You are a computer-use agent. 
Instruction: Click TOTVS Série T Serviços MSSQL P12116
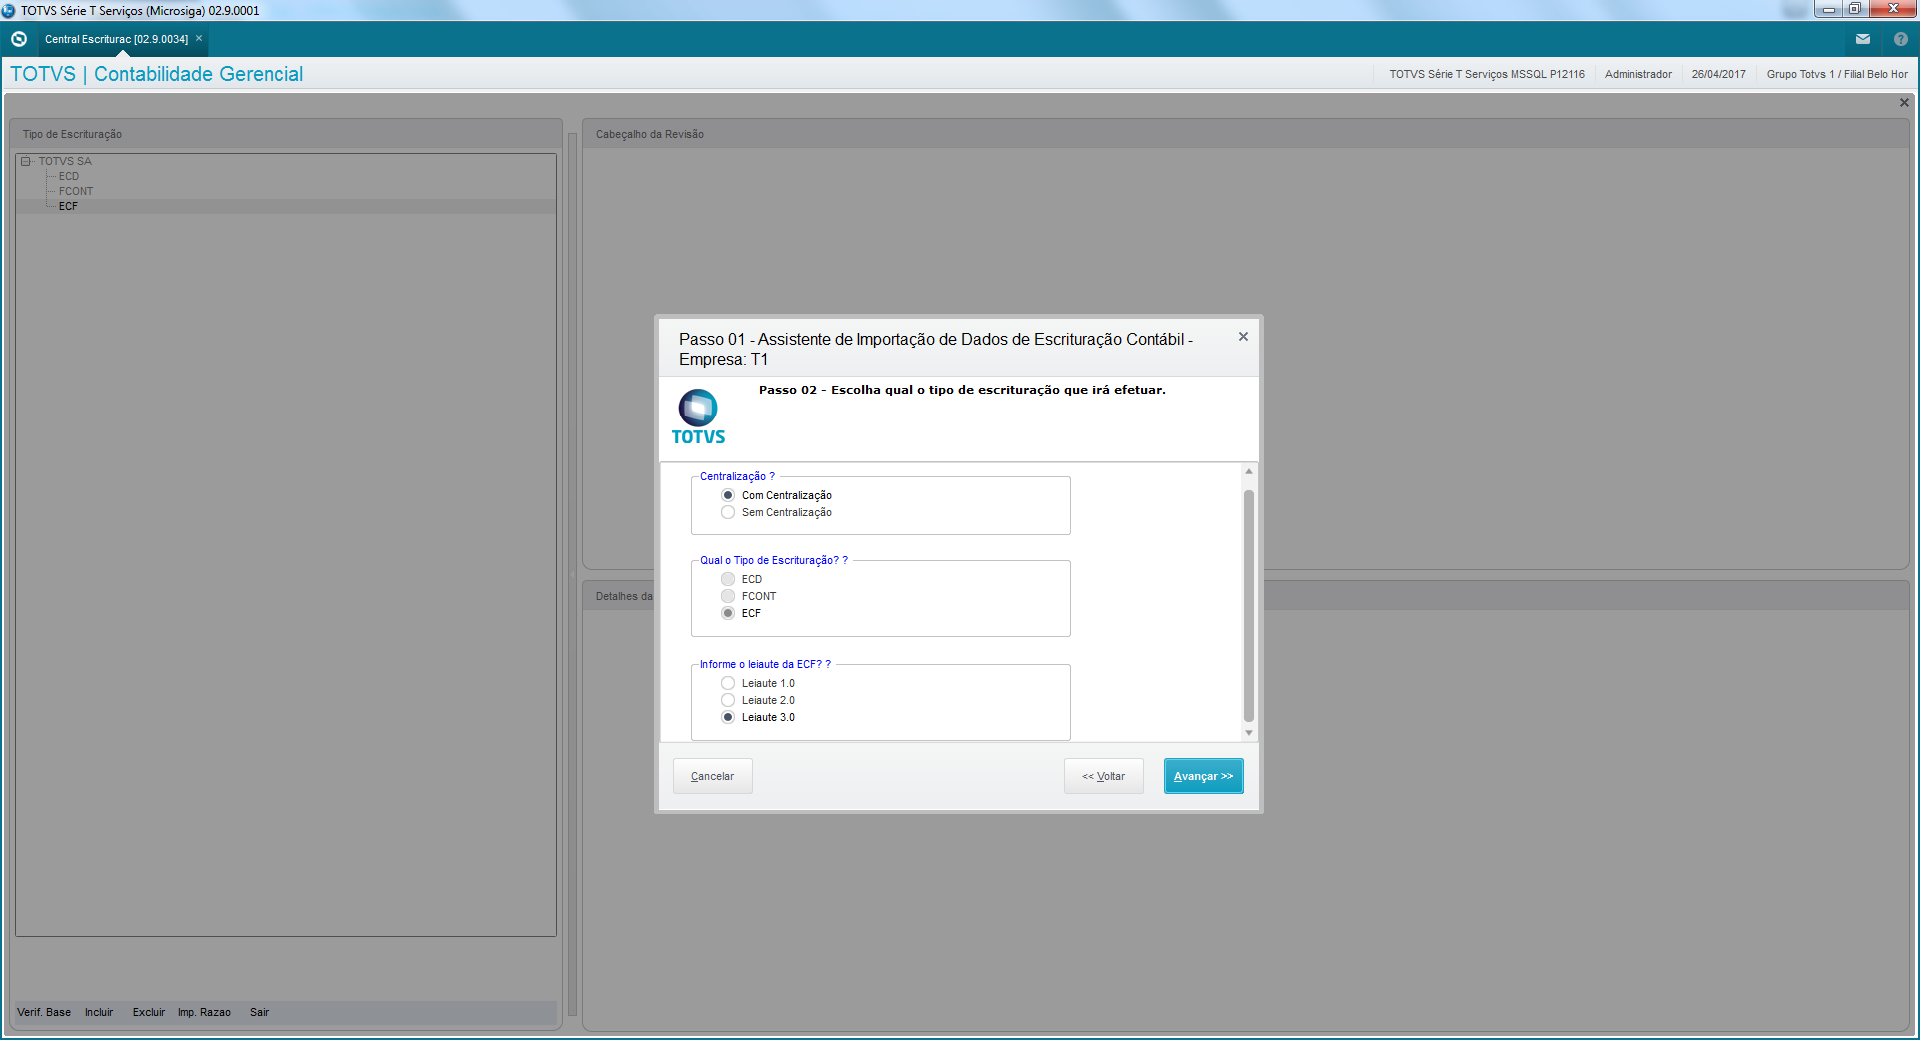1486,74
